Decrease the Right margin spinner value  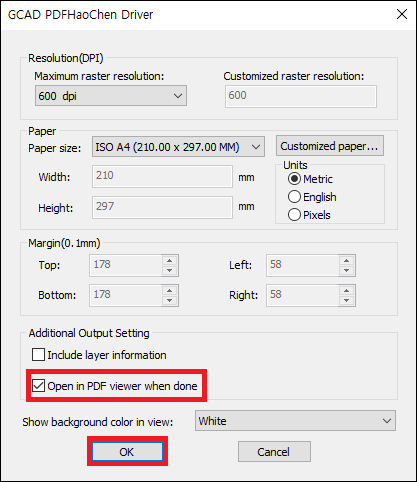pos(347,300)
